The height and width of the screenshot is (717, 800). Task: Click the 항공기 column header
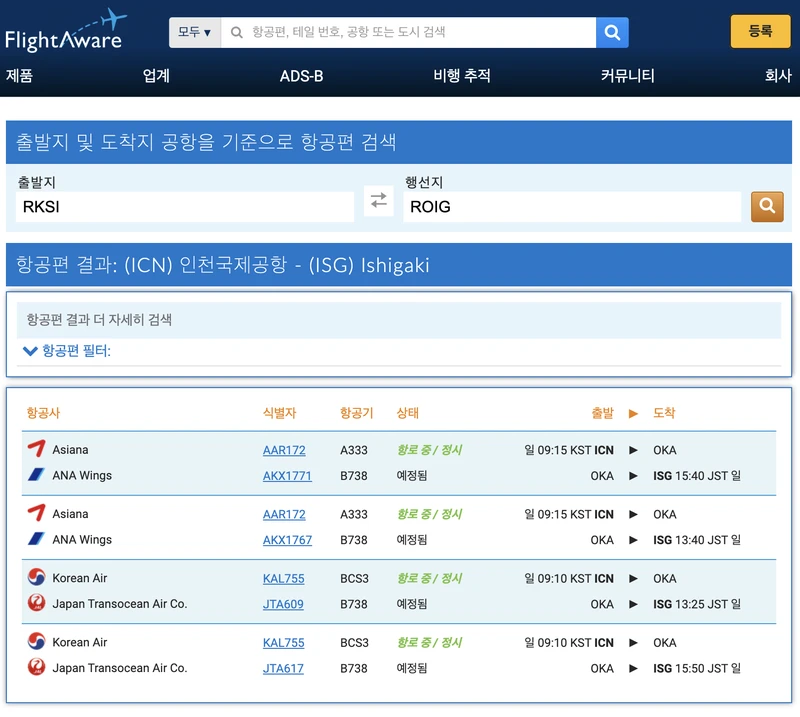point(357,413)
